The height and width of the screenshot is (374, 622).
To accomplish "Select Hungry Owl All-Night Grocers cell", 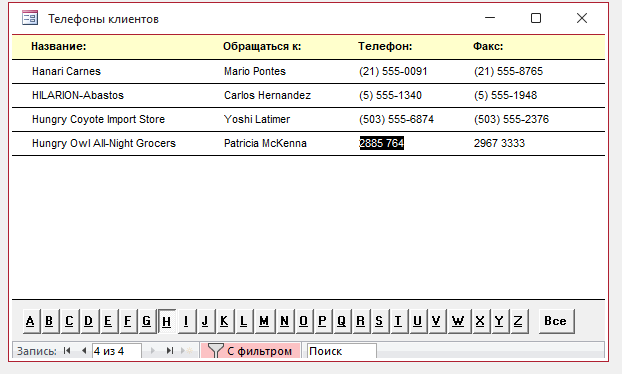I will [104, 143].
